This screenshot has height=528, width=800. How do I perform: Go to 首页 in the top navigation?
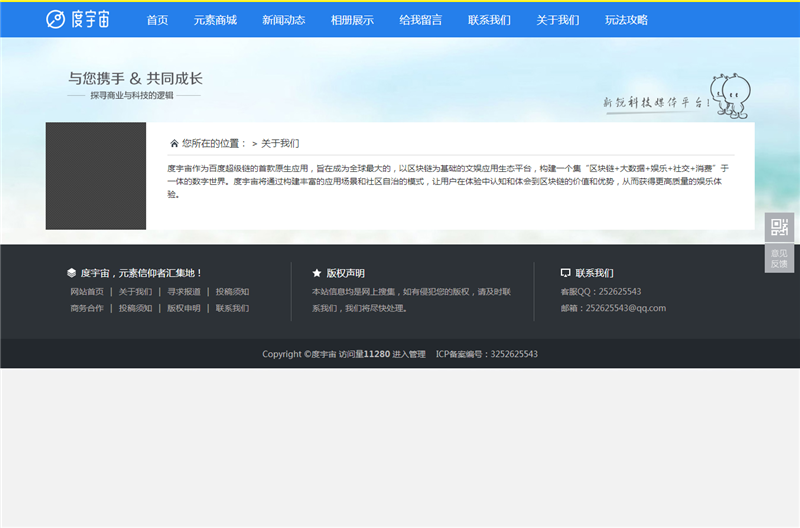coord(157,19)
